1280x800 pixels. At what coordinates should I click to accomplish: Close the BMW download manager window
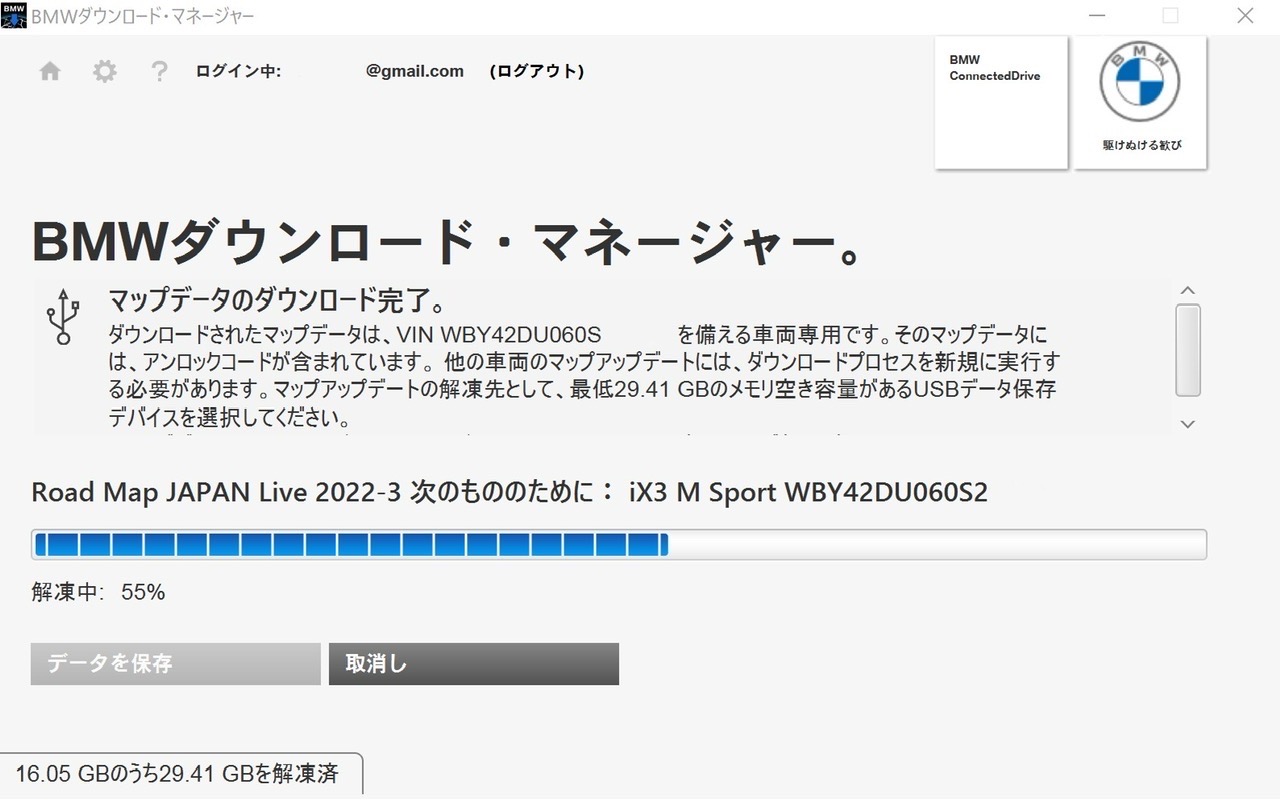(1245, 16)
